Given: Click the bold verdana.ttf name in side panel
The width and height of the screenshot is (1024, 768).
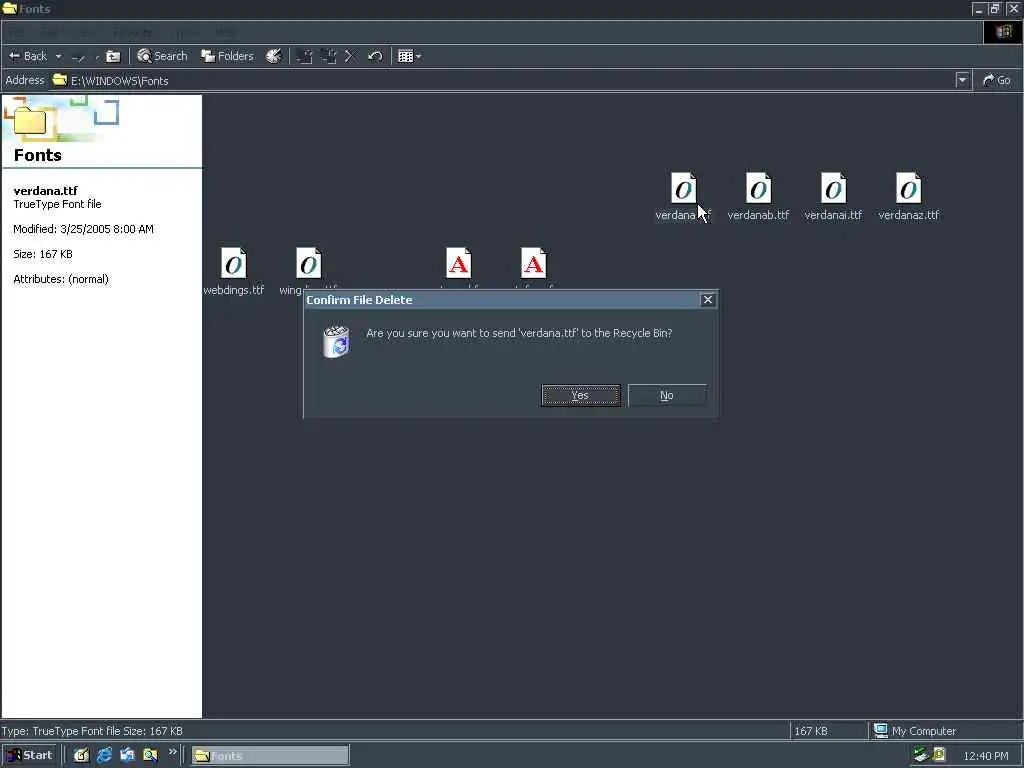Looking at the screenshot, I should [46, 191].
